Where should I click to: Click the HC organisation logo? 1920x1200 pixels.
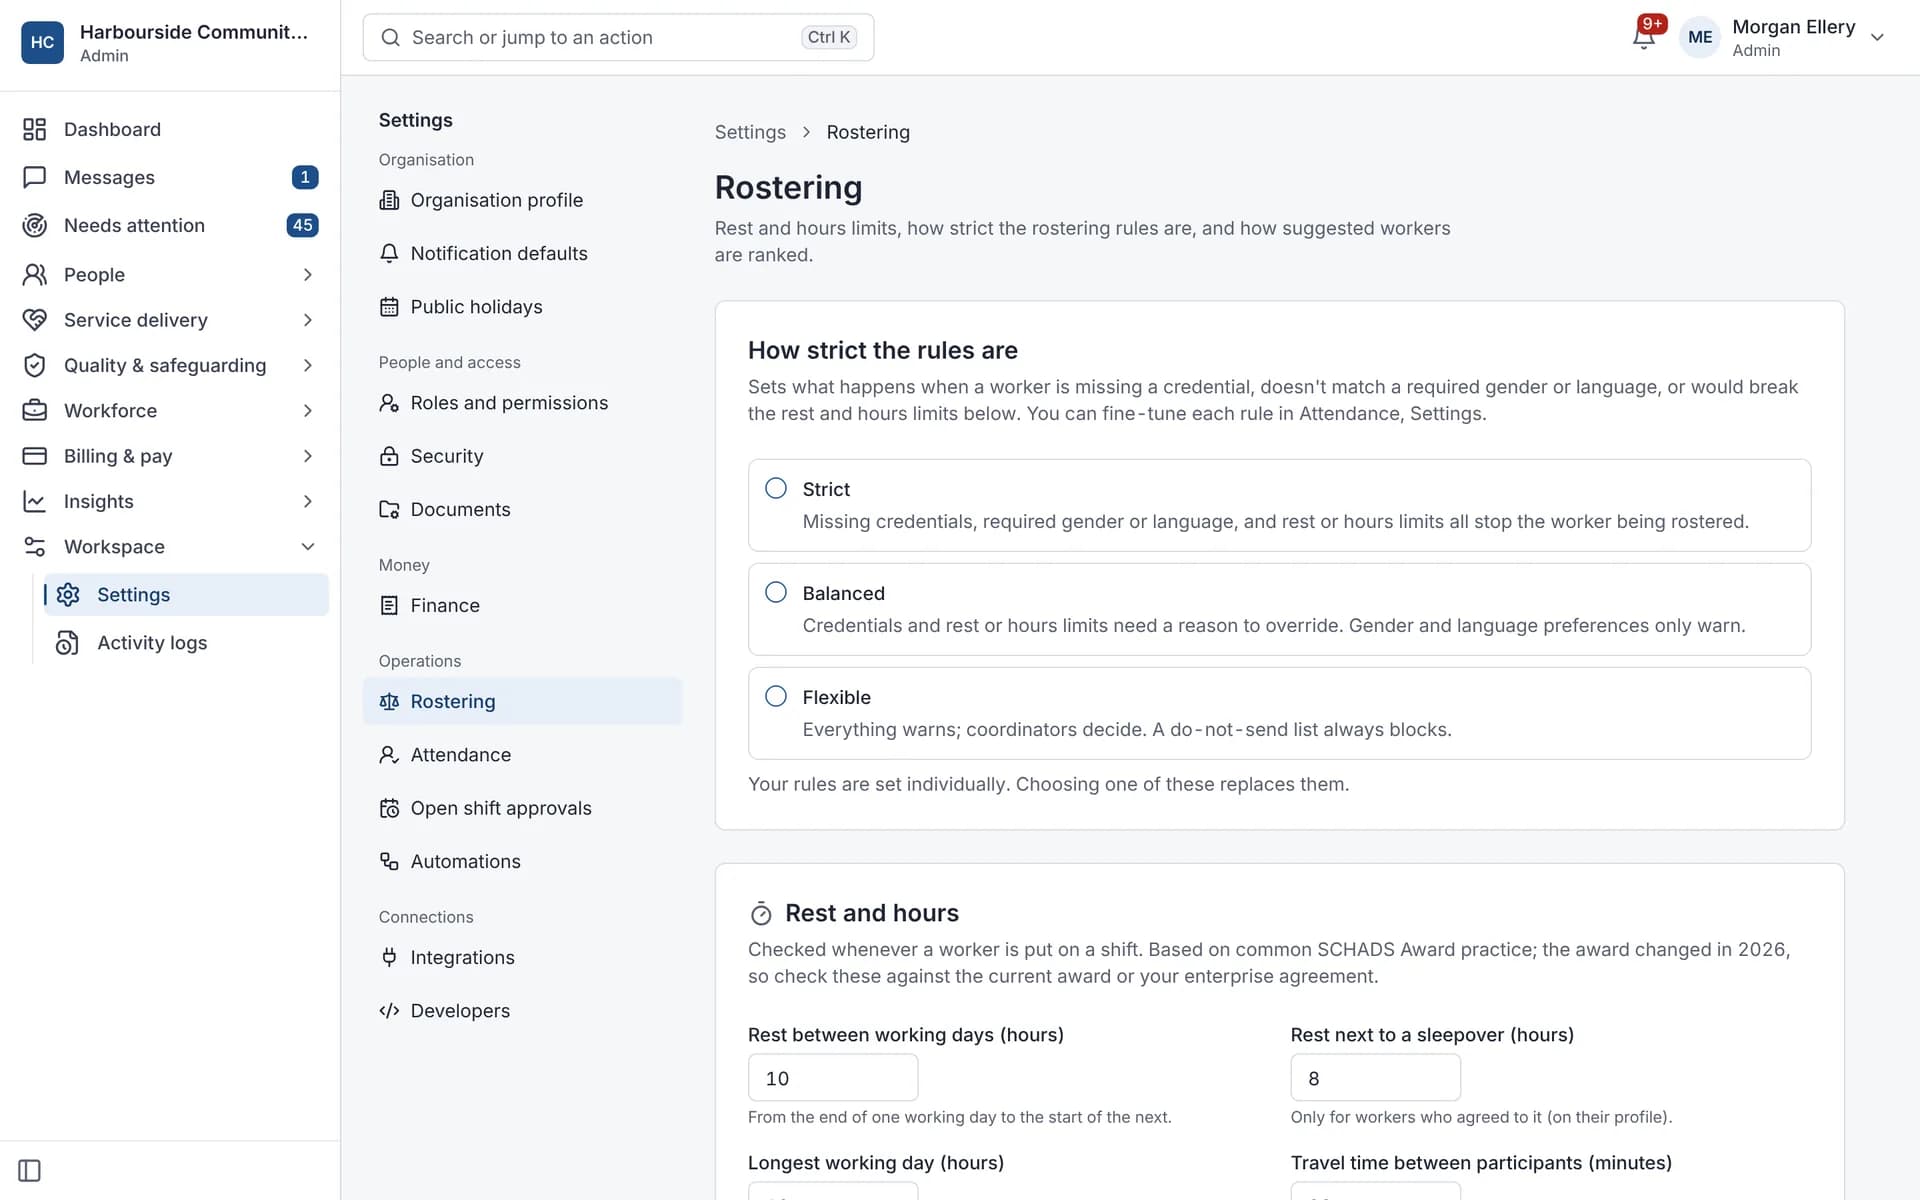pos(42,42)
